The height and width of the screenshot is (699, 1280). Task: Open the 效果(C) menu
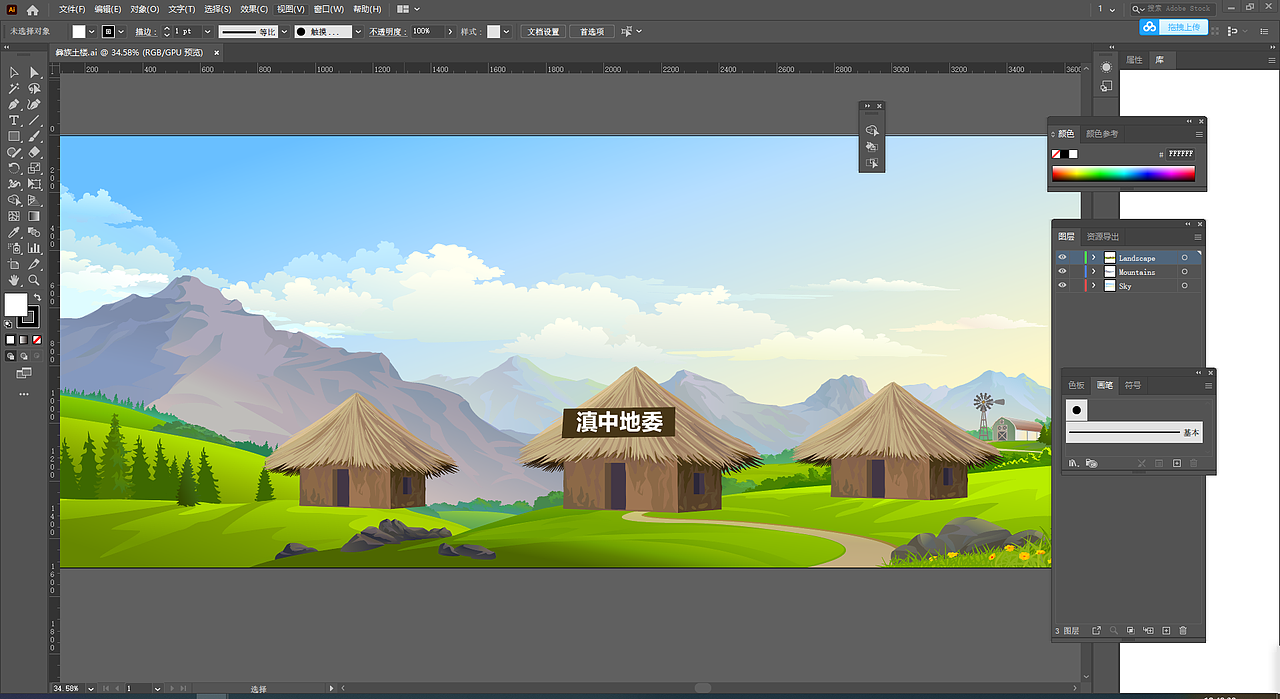pos(254,9)
